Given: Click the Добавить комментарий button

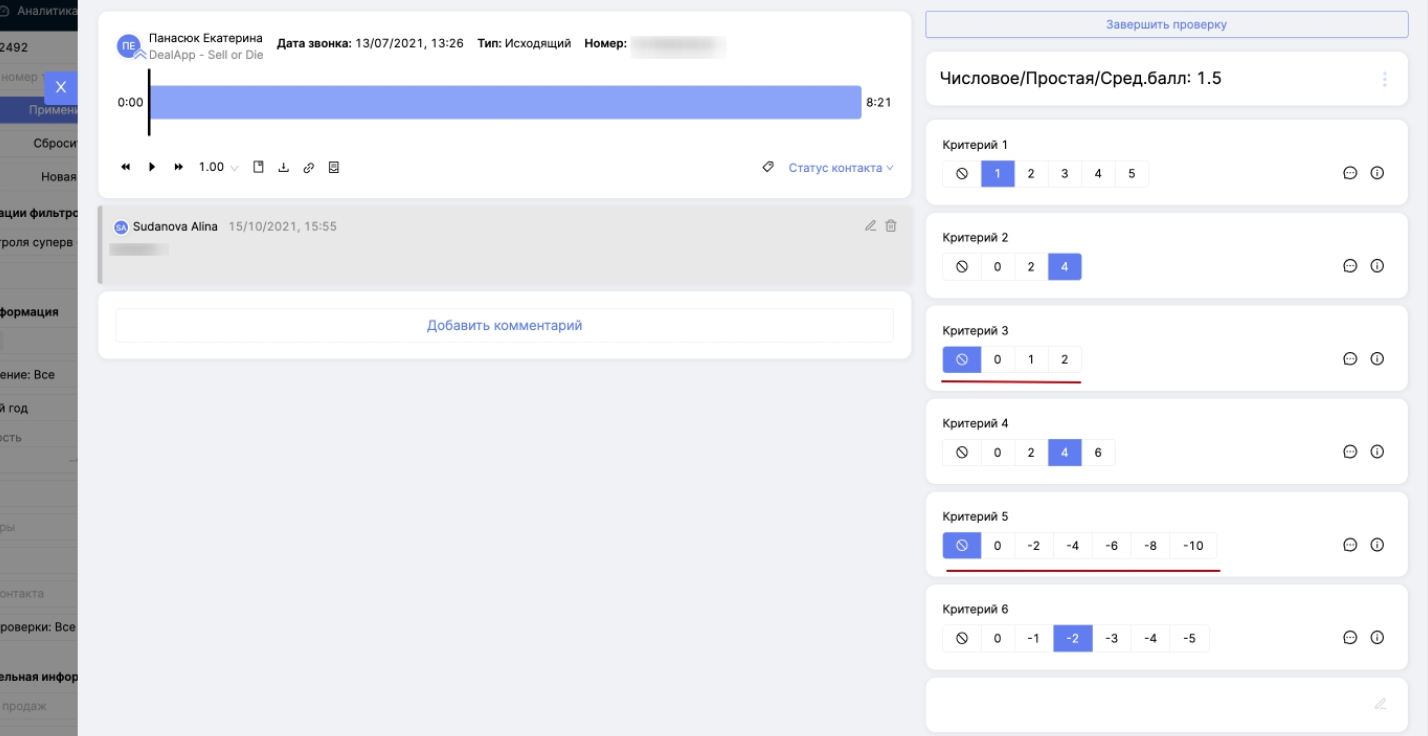Looking at the screenshot, I should [504, 325].
